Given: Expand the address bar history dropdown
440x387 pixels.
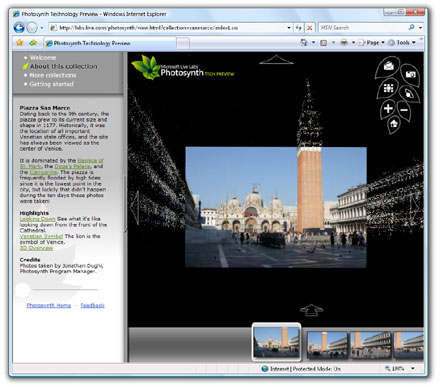Looking at the screenshot, I should [289, 28].
